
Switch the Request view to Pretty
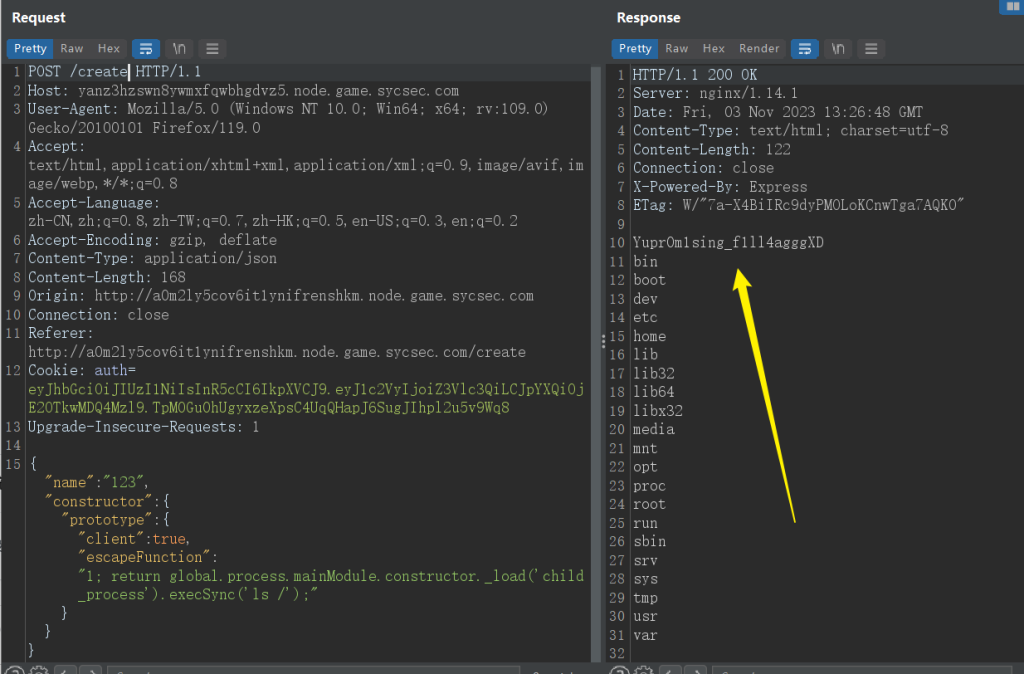[30, 48]
